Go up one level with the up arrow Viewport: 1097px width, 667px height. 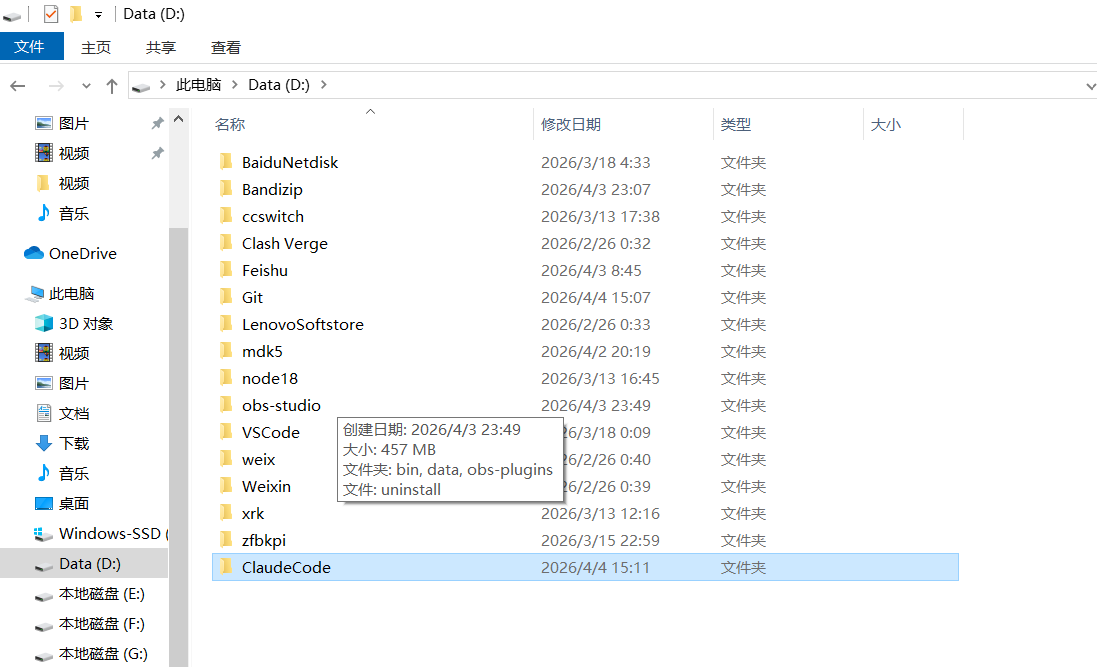coord(112,85)
